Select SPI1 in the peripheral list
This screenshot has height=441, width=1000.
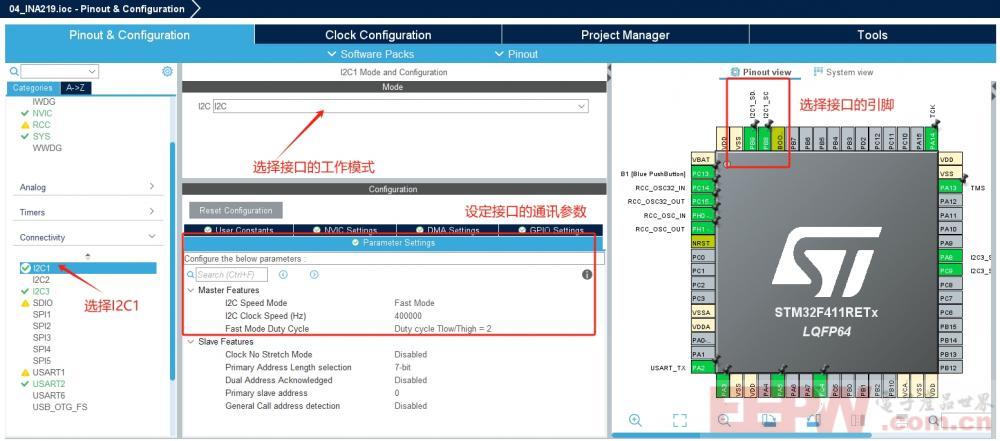[x=41, y=315]
